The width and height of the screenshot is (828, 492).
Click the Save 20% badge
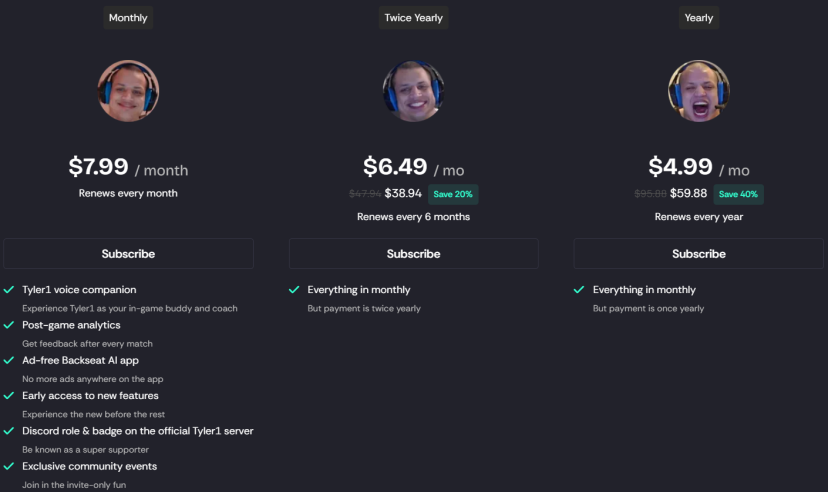tap(453, 194)
